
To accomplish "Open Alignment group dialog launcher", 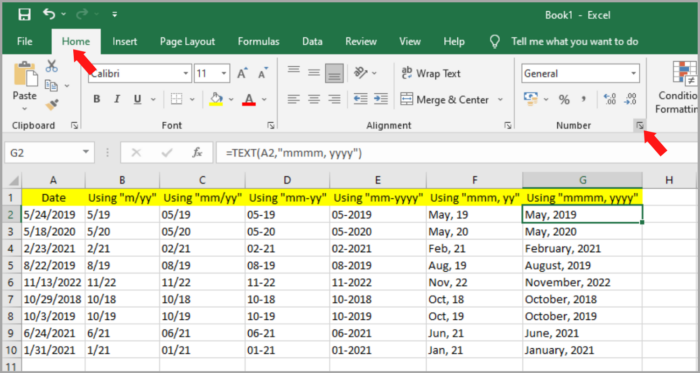I will [x=508, y=126].
